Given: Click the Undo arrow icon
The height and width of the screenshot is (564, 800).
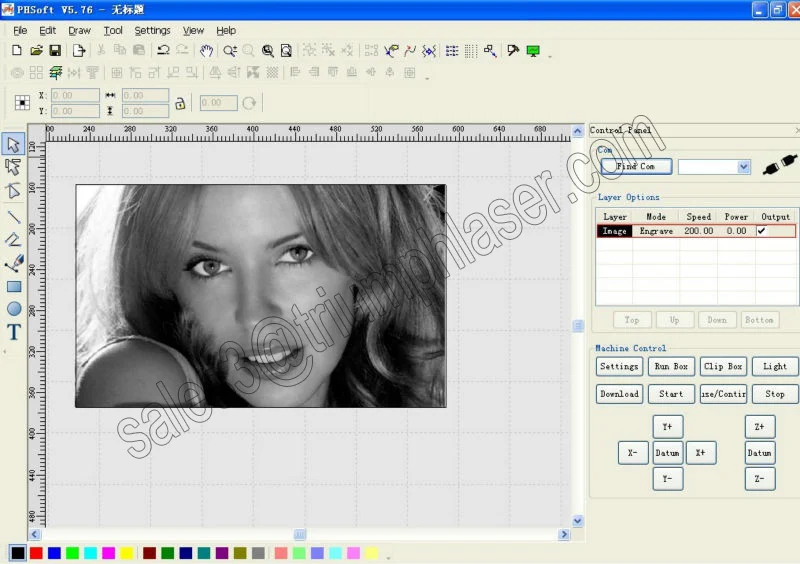Looking at the screenshot, I should click(163, 50).
